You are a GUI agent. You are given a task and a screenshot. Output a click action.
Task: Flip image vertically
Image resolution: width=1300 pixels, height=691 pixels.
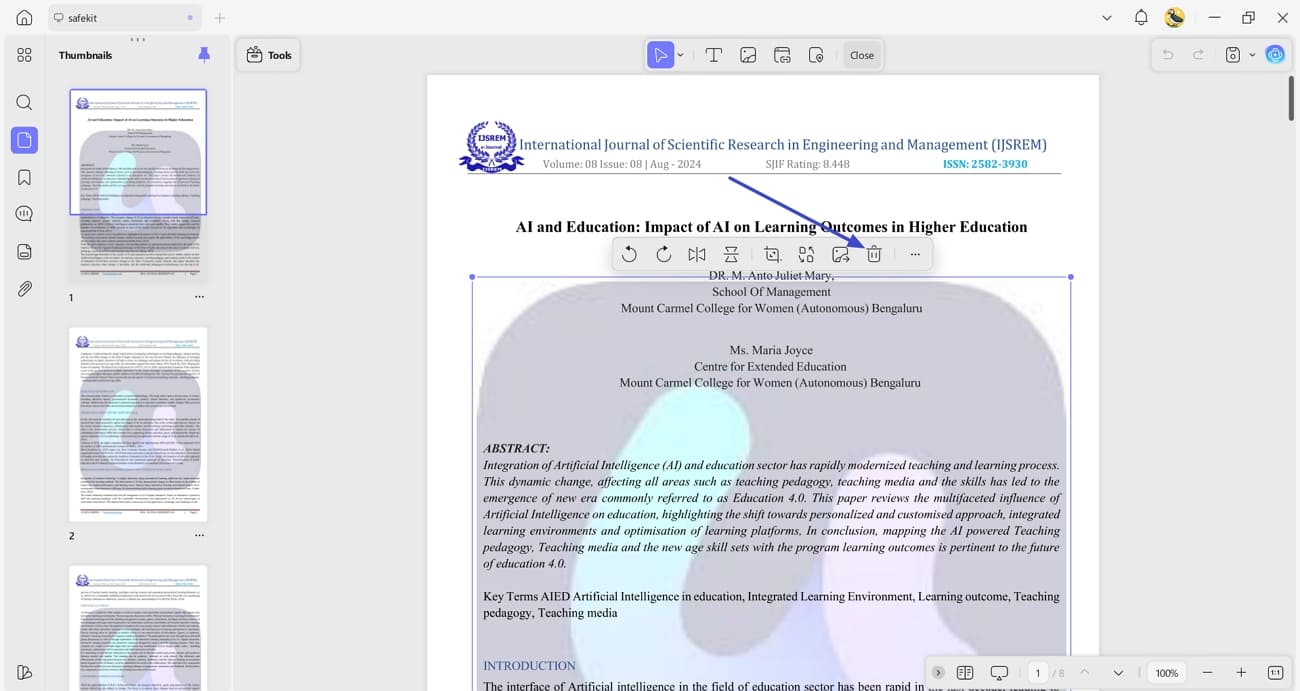click(731, 254)
